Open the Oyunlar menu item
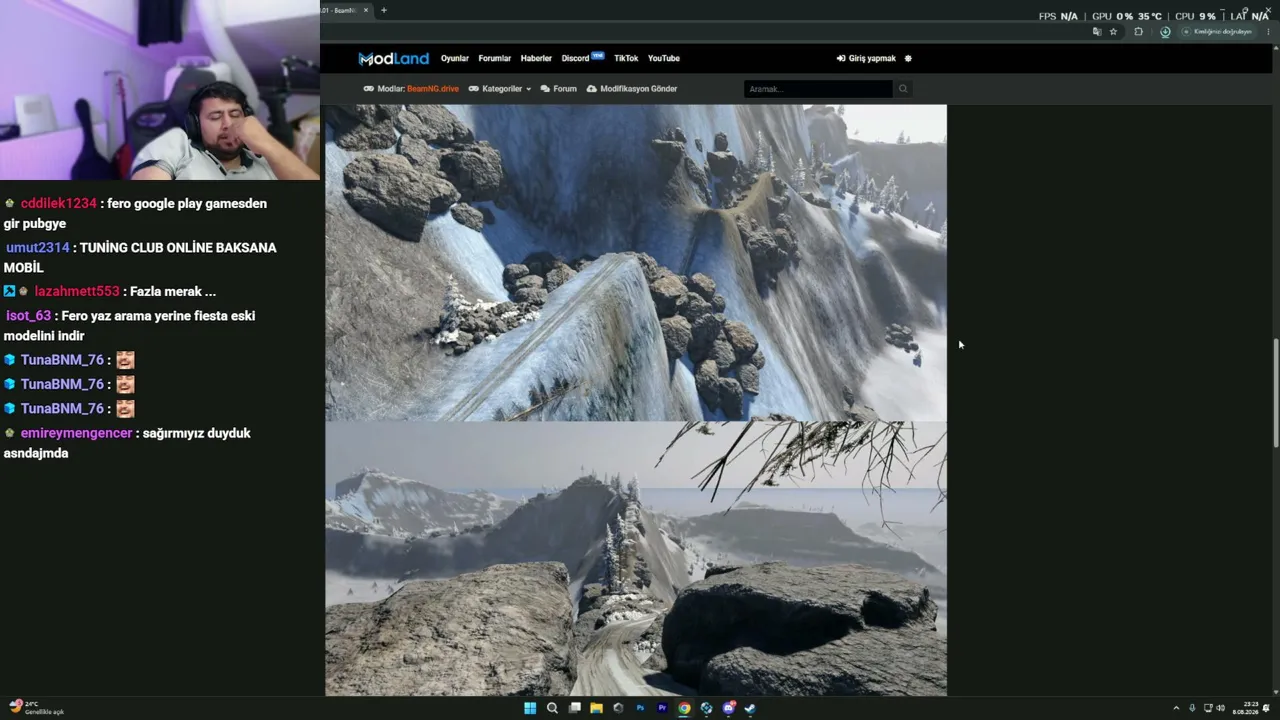The height and width of the screenshot is (720, 1280). pos(455,58)
